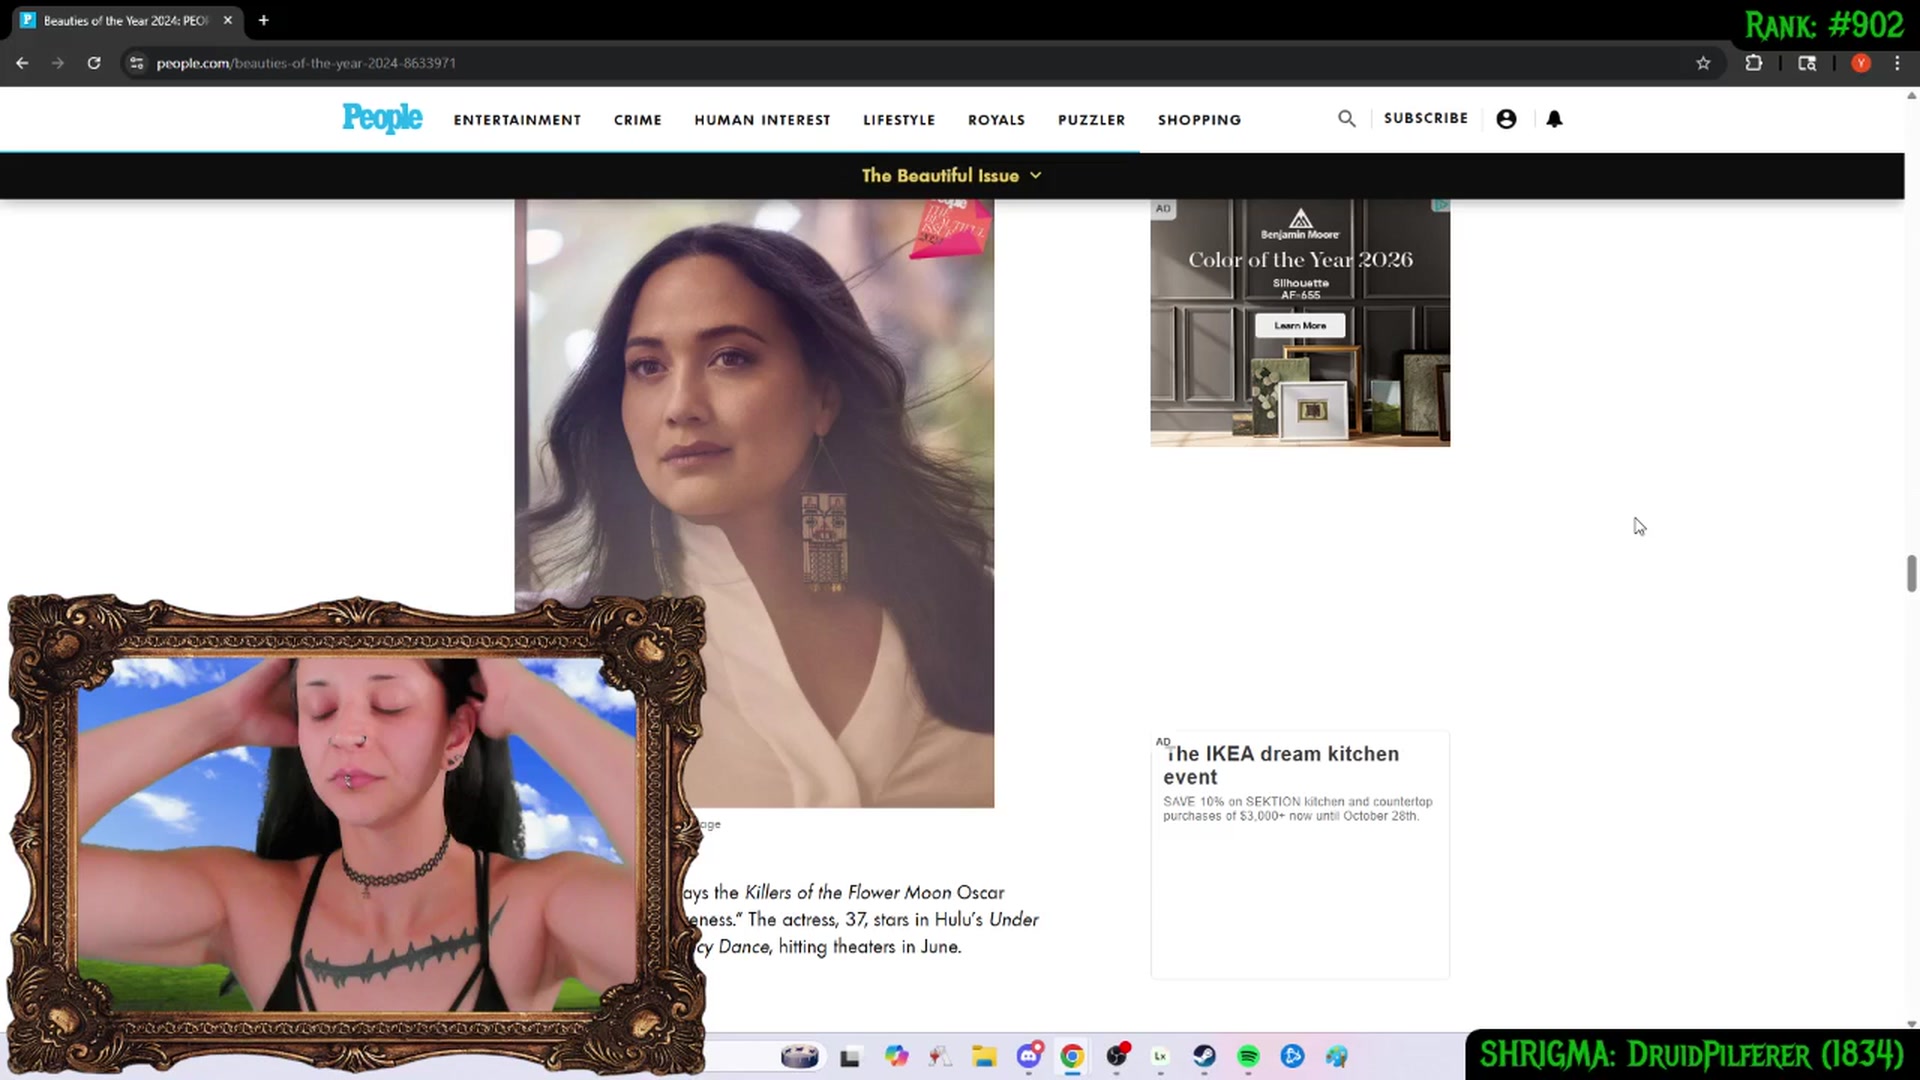Bookmark this page with the star icon
Screen dimensions: 1920x1080
[x=1703, y=63]
